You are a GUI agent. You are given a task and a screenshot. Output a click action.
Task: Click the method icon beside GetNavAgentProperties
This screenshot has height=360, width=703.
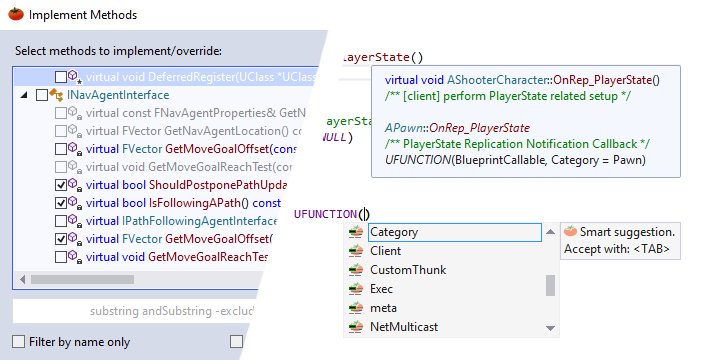[x=75, y=113]
